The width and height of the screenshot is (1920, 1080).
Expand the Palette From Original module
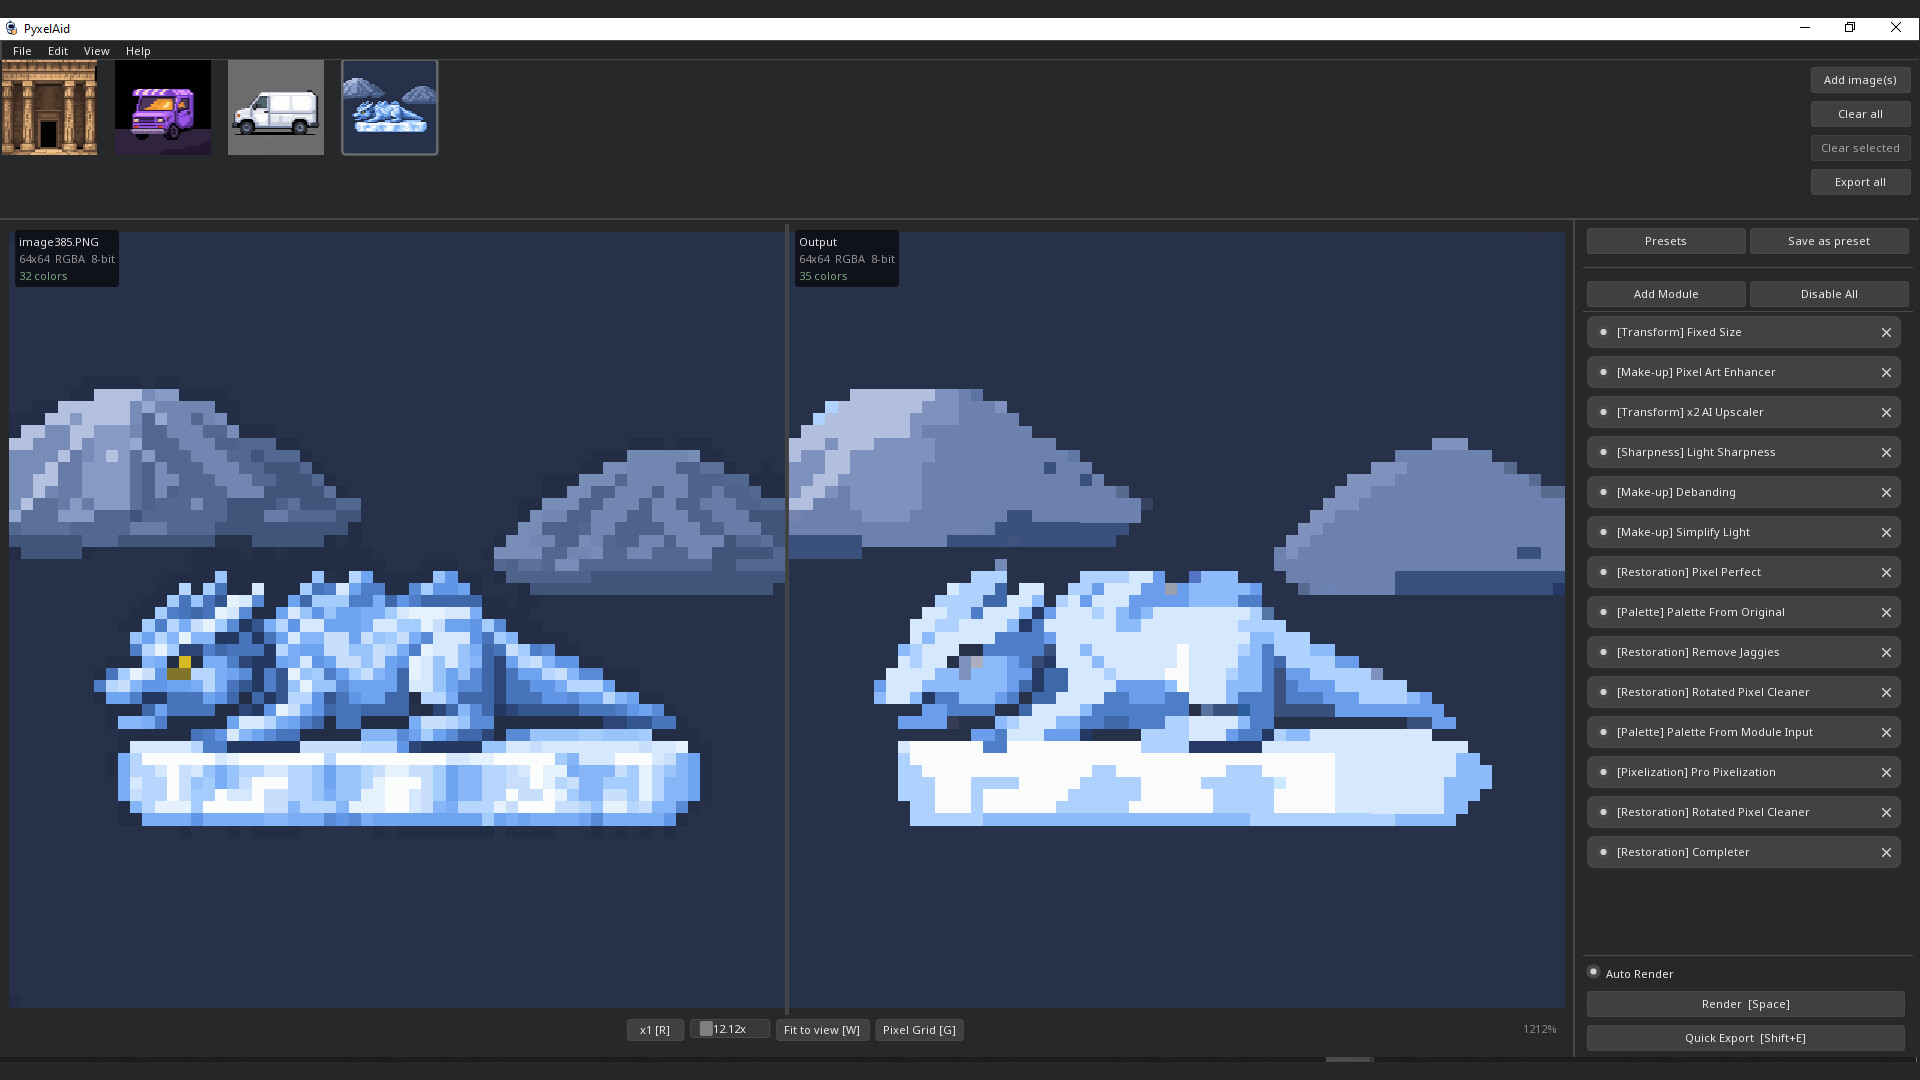1742,612
